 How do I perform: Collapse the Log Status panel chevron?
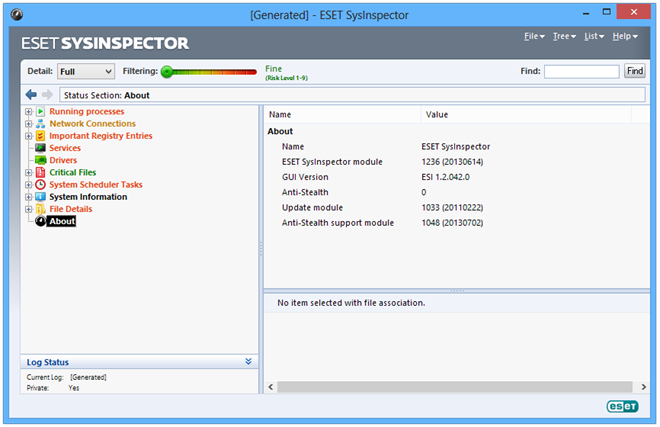pyautogui.click(x=248, y=361)
